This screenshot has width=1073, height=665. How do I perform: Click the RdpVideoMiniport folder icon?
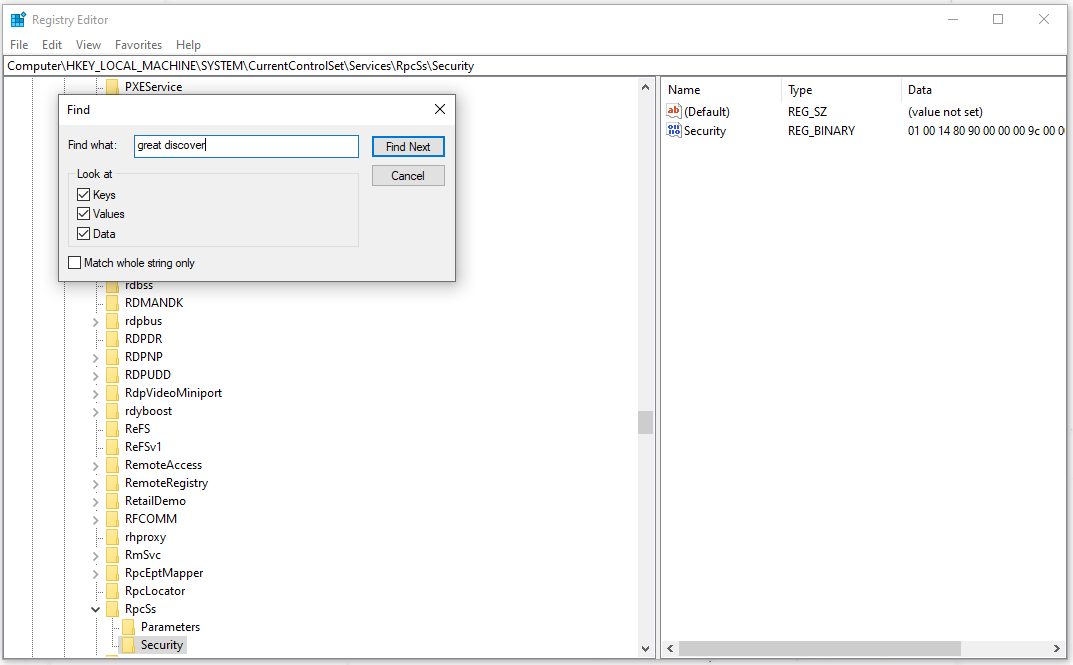tap(112, 393)
